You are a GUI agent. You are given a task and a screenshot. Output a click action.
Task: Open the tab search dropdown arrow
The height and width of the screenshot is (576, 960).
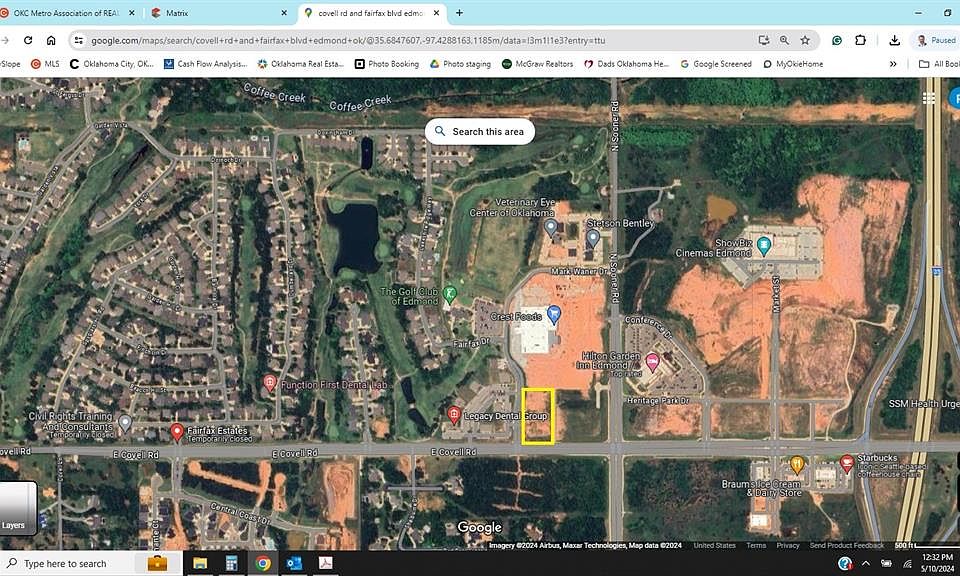coord(947,13)
